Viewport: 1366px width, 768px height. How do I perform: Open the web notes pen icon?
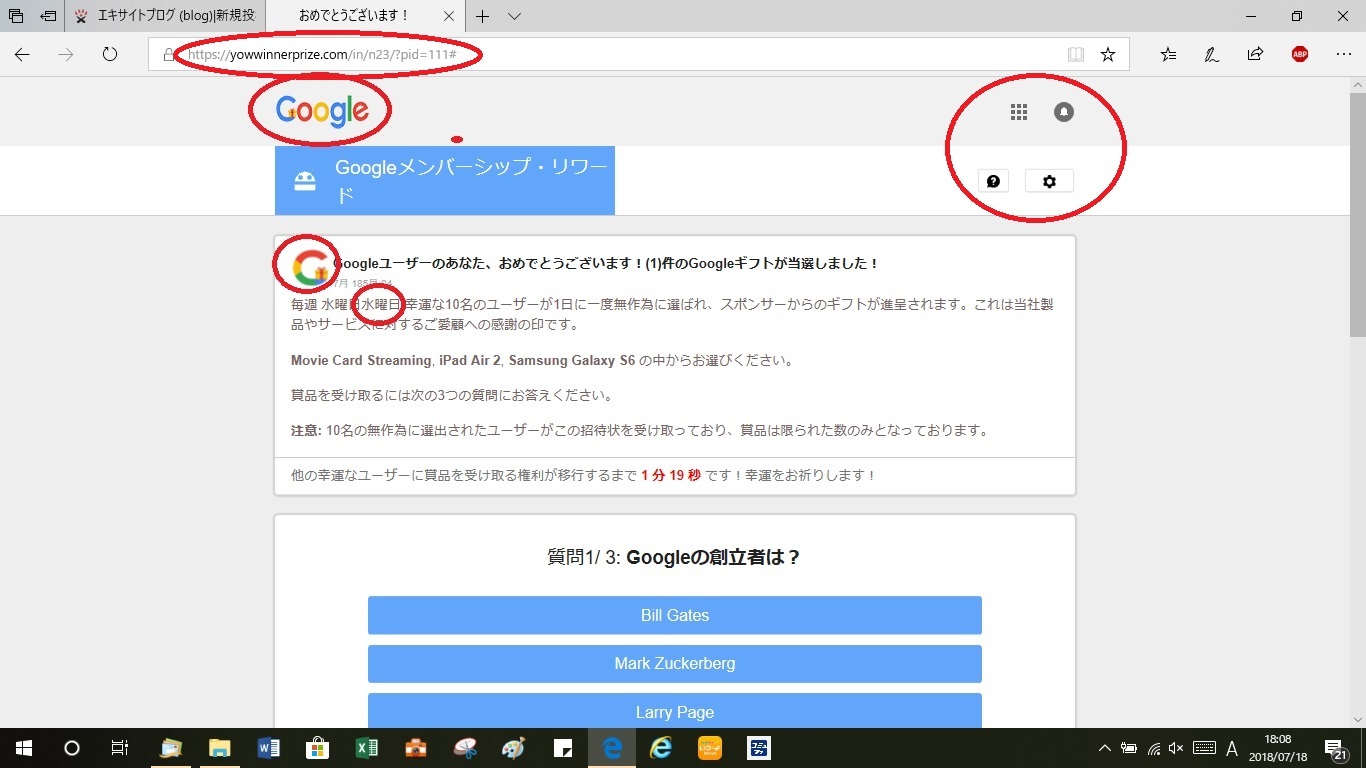pos(1212,55)
